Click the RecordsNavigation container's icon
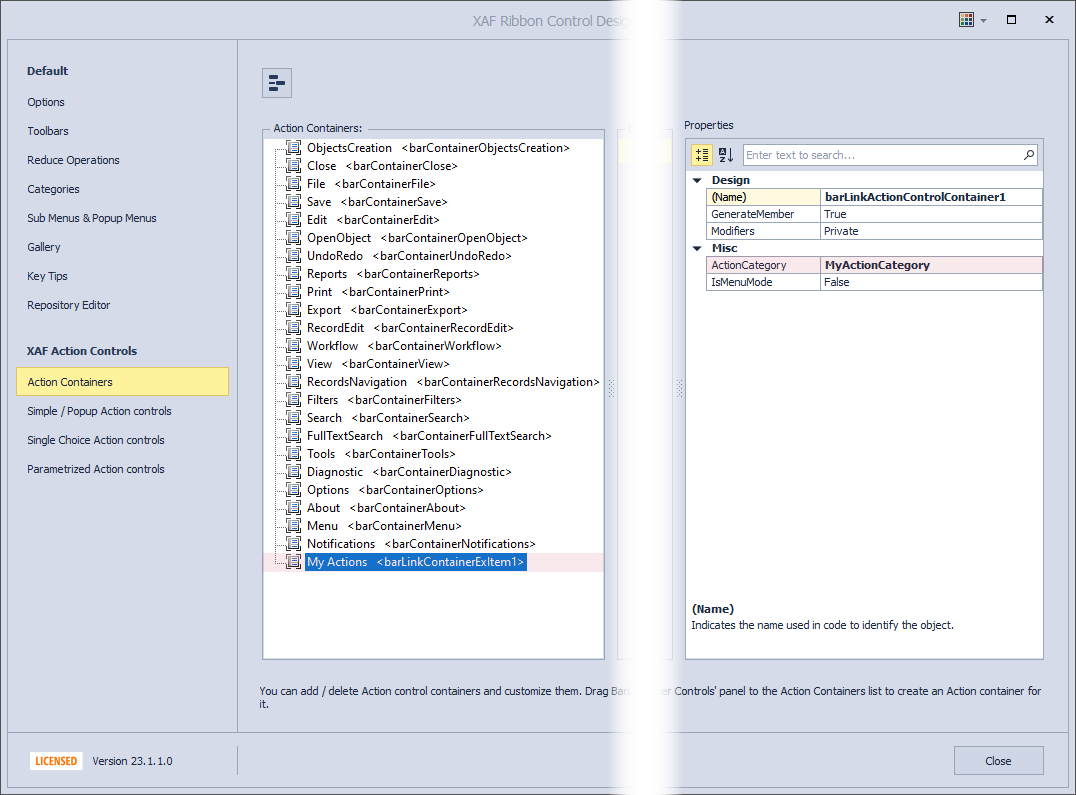The height and width of the screenshot is (795, 1076). pyautogui.click(x=294, y=381)
